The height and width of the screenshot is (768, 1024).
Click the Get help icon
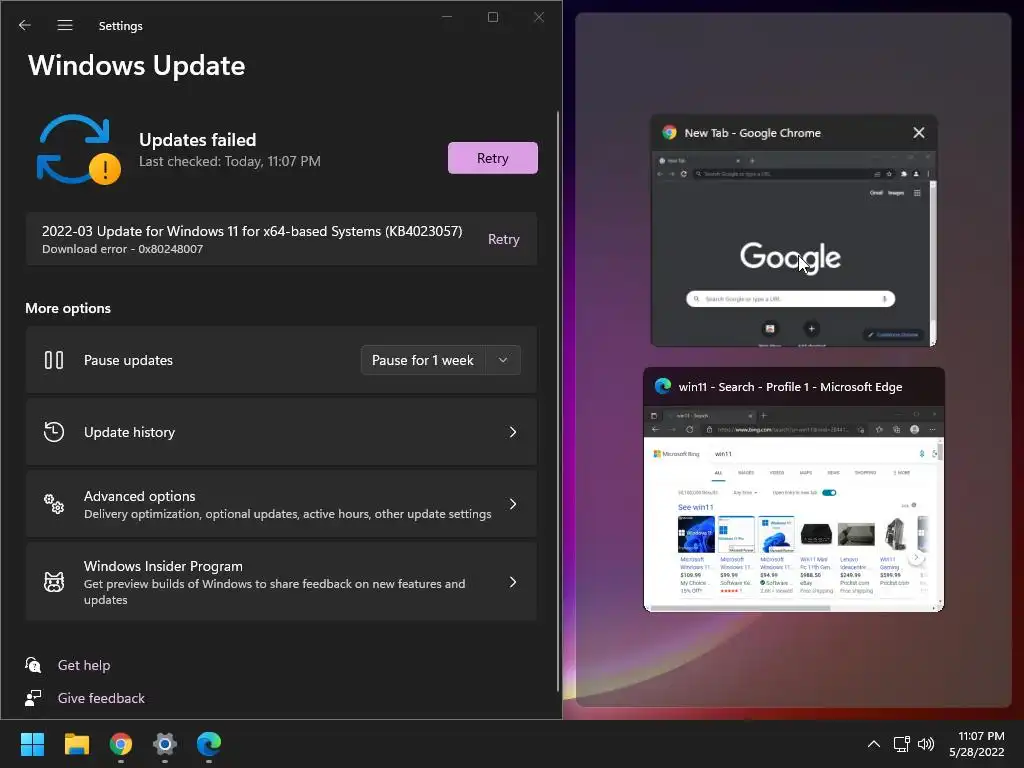click(33, 665)
